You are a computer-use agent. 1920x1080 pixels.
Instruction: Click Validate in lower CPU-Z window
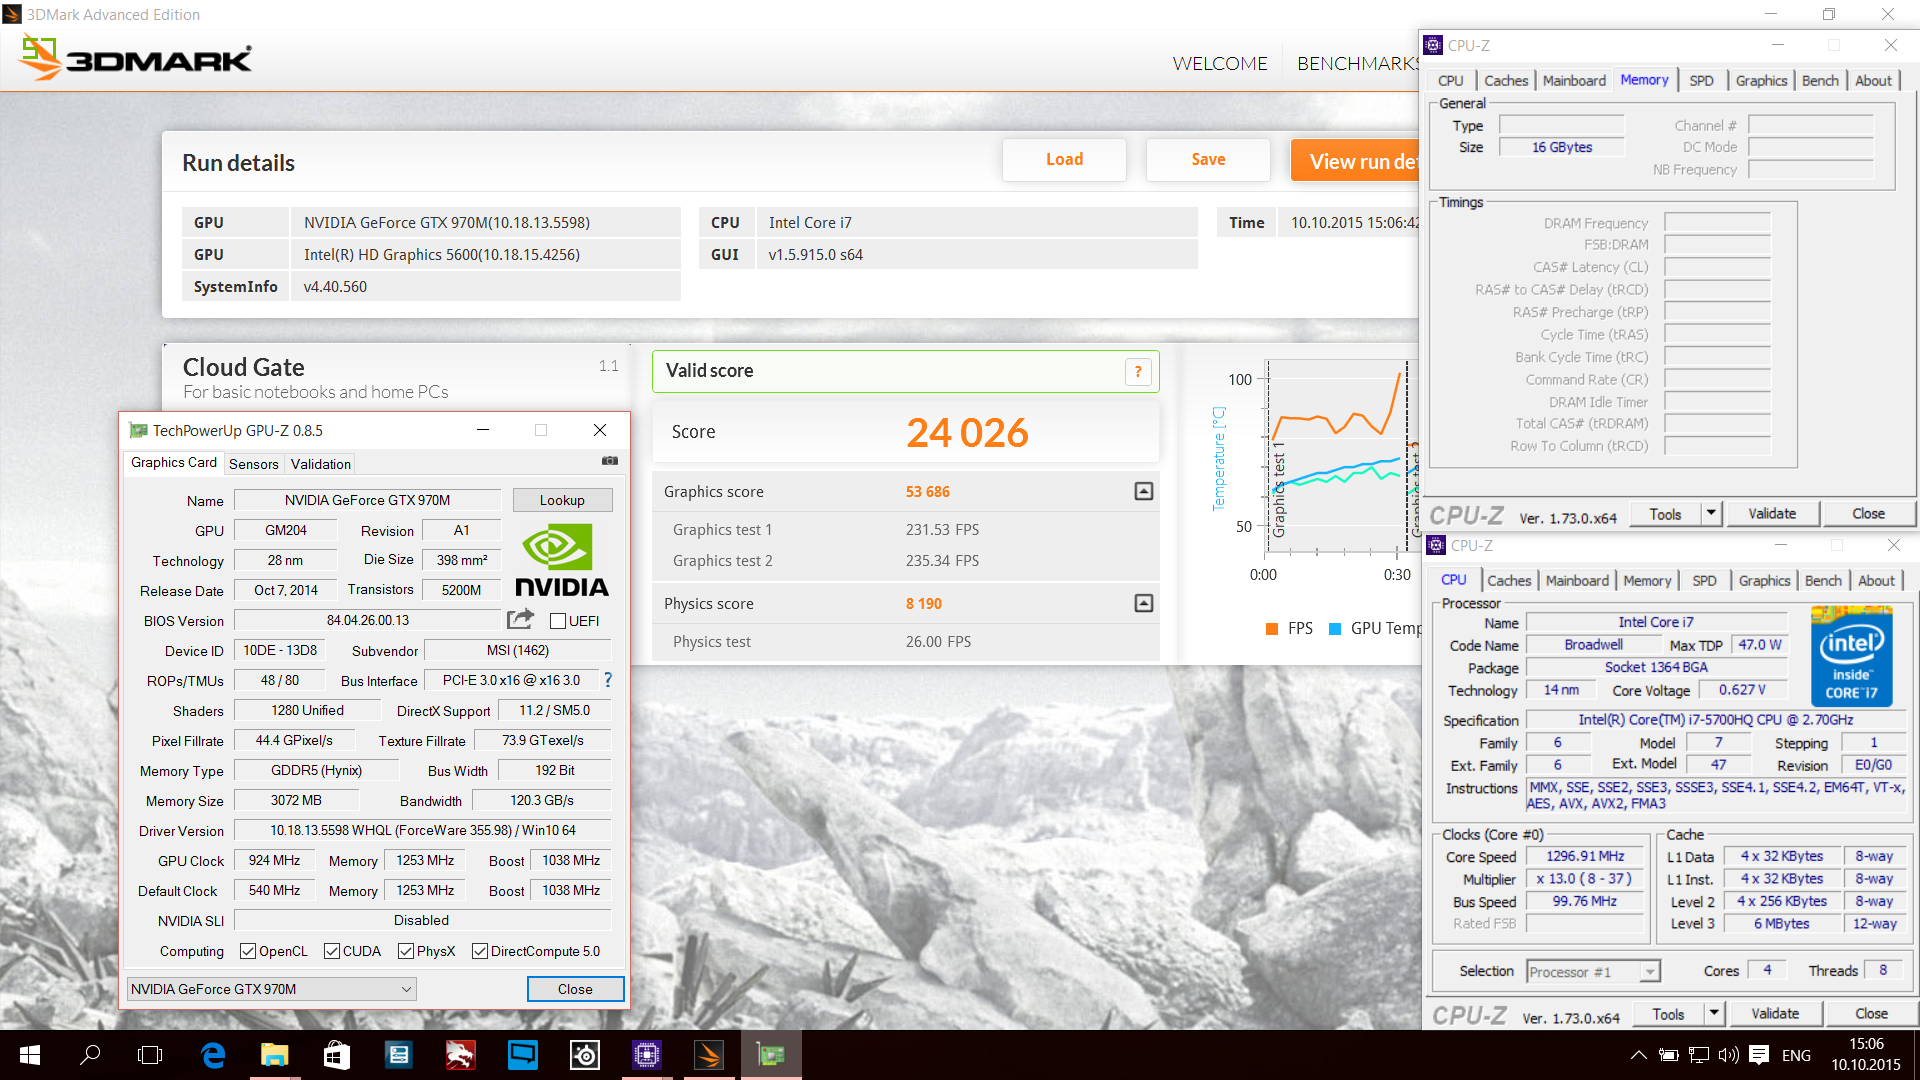click(1775, 1013)
